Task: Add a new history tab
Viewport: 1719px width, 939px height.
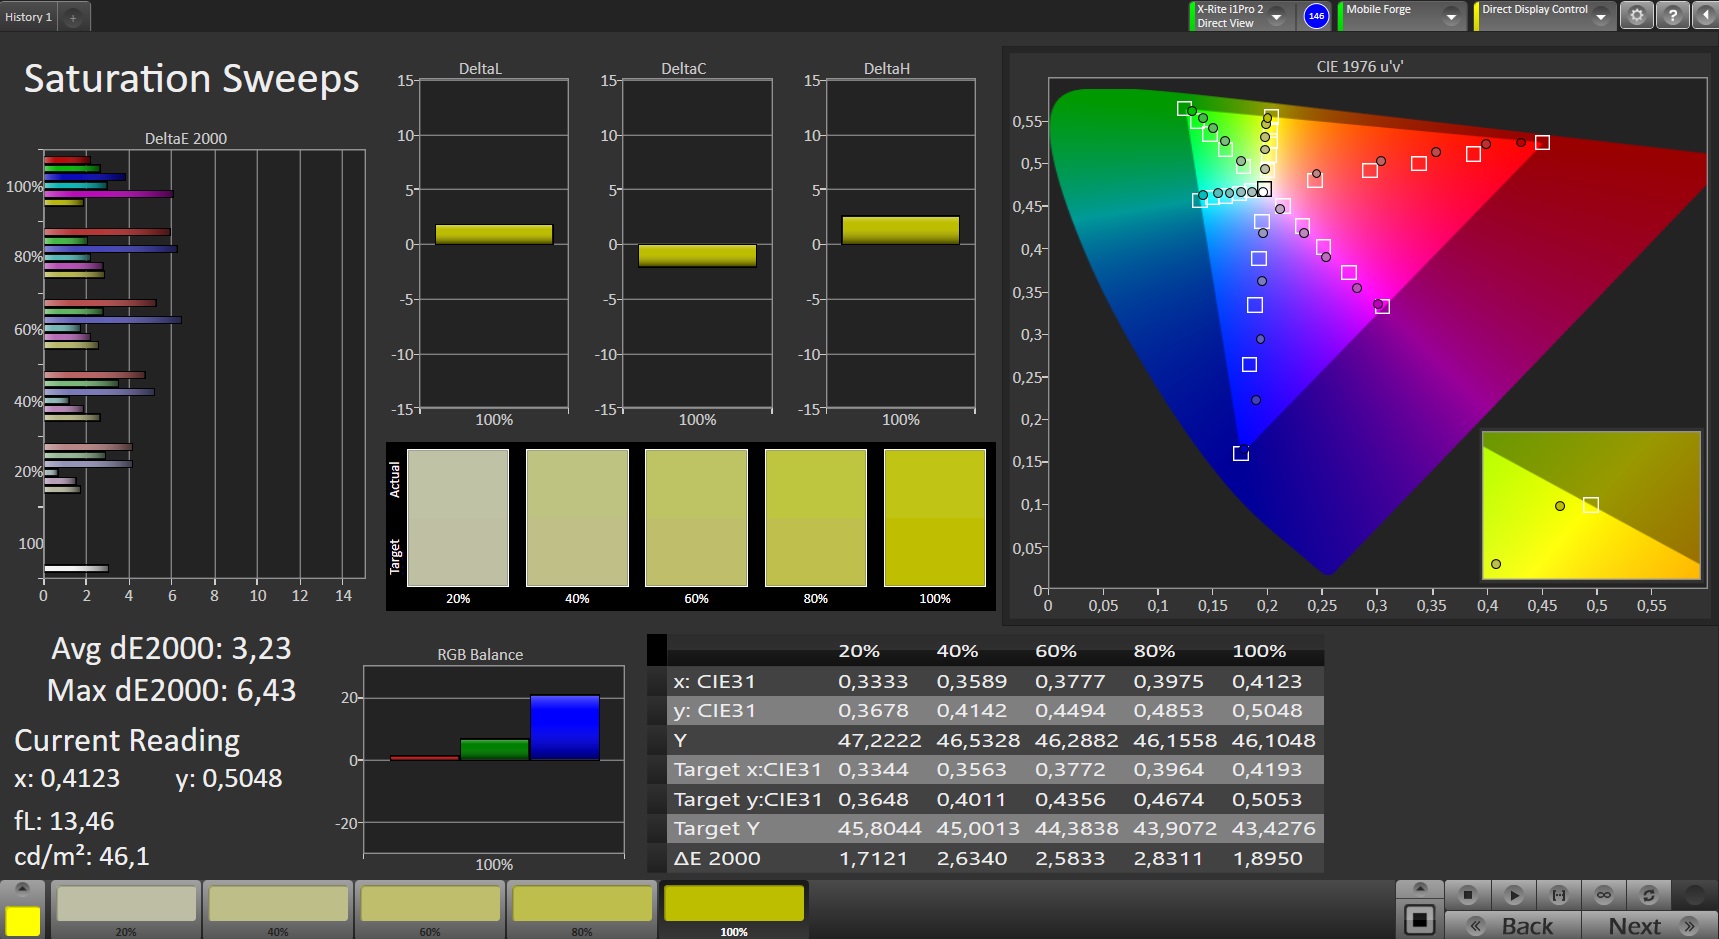Action: click(73, 18)
